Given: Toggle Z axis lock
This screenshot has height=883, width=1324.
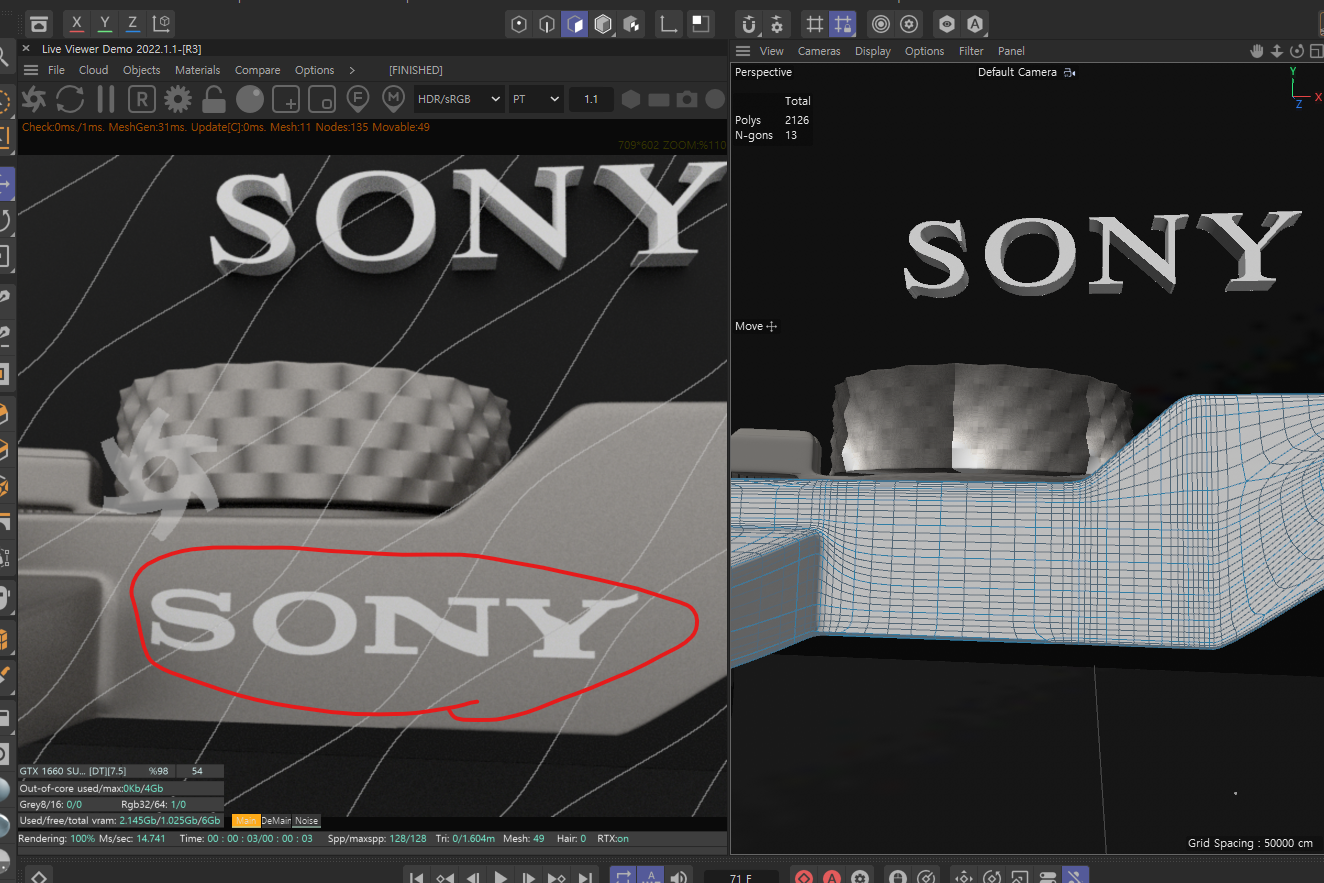Looking at the screenshot, I should pos(133,23).
